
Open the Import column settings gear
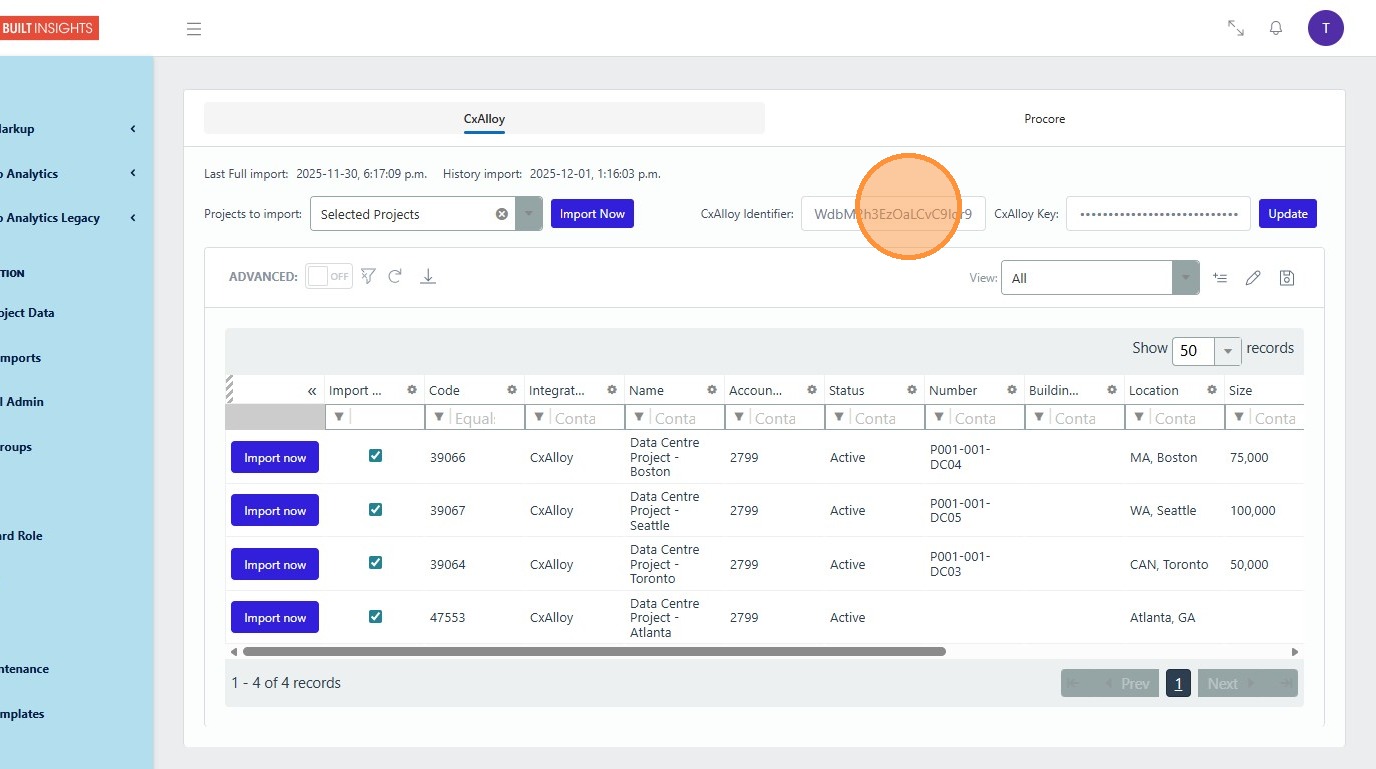pyautogui.click(x=412, y=390)
